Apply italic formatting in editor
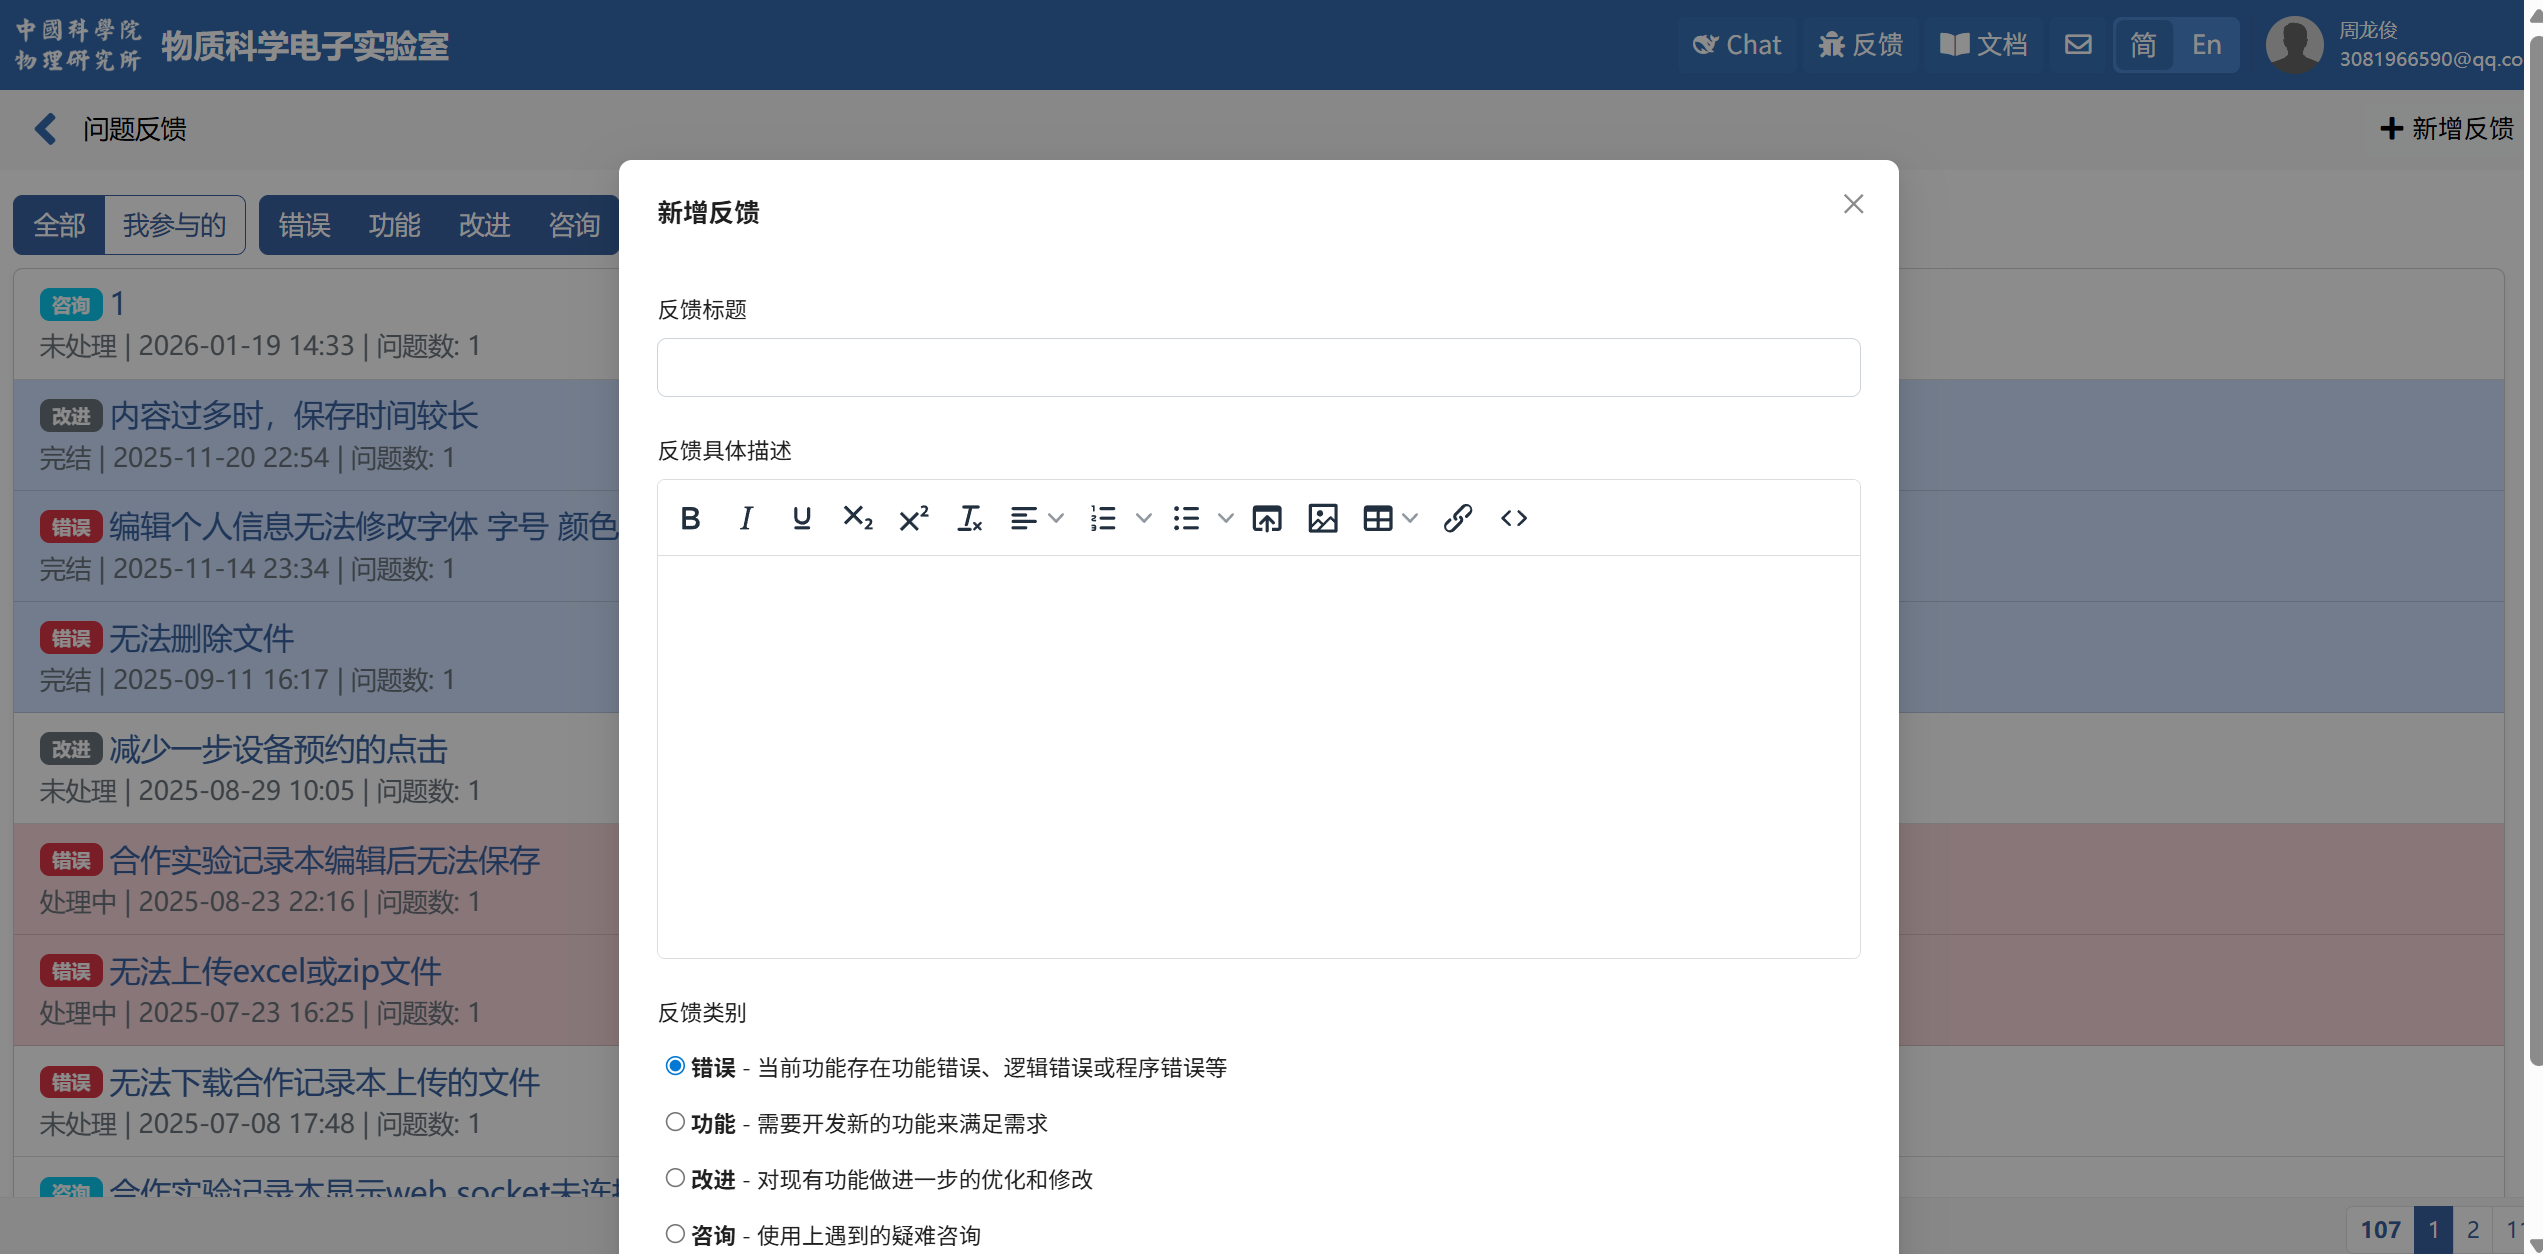 click(746, 518)
